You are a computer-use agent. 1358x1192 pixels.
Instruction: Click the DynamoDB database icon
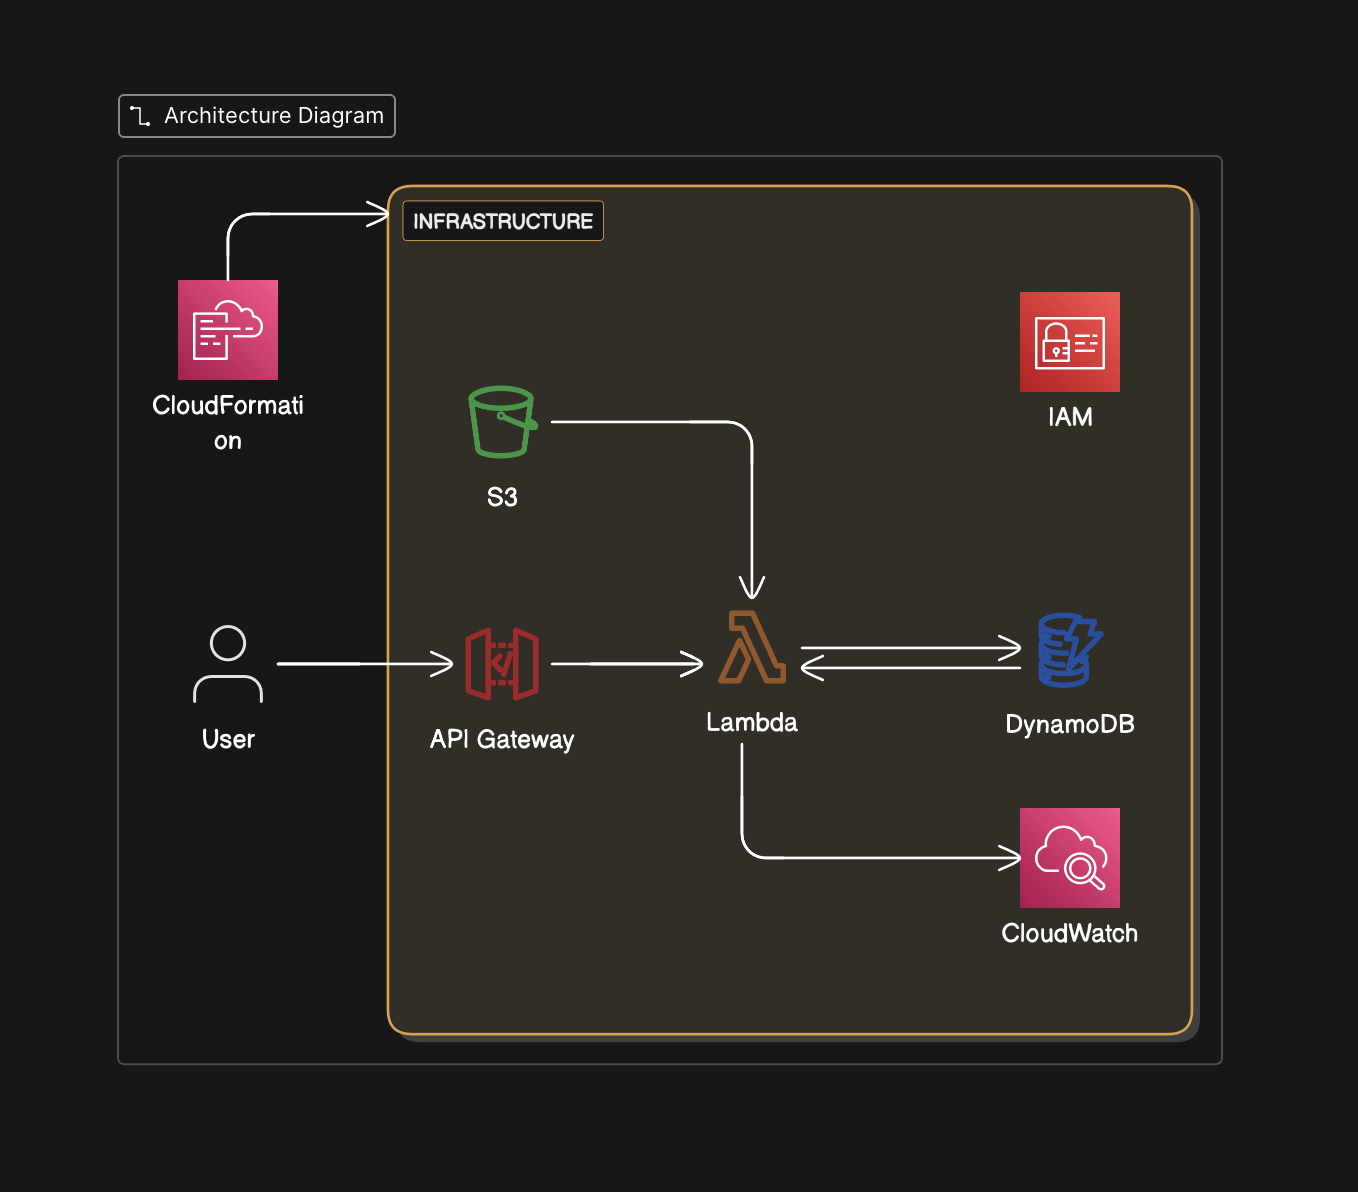click(1069, 650)
